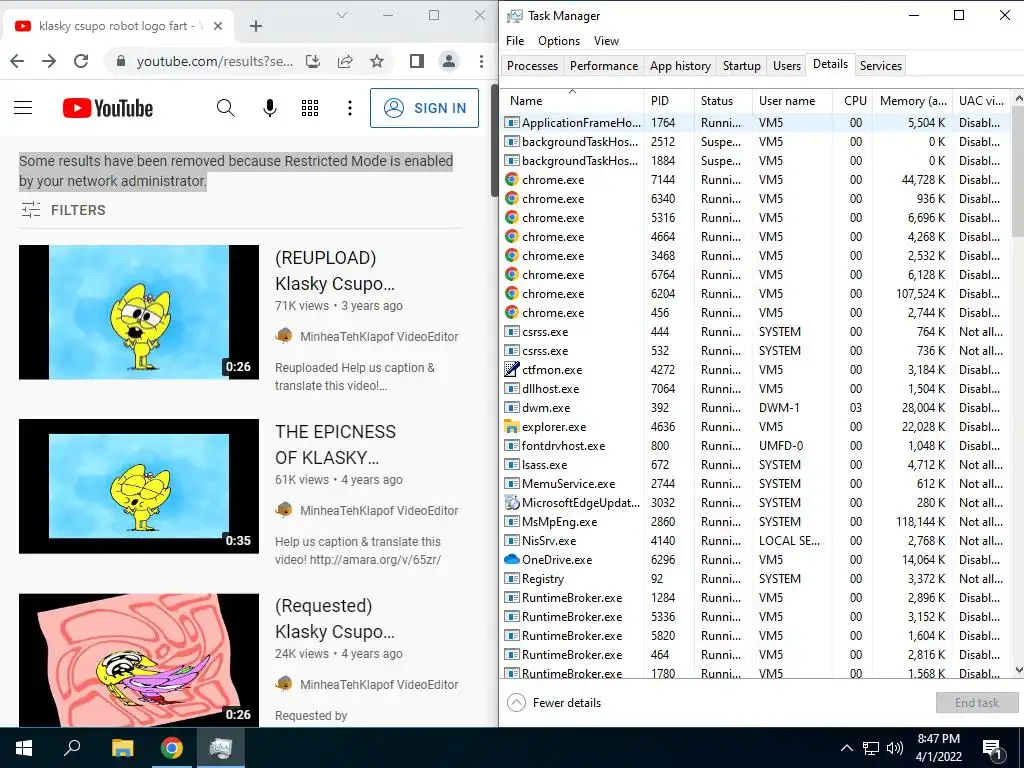Sort by Status column header
Viewport: 1024px width, 768px height.
coord(723,101)
